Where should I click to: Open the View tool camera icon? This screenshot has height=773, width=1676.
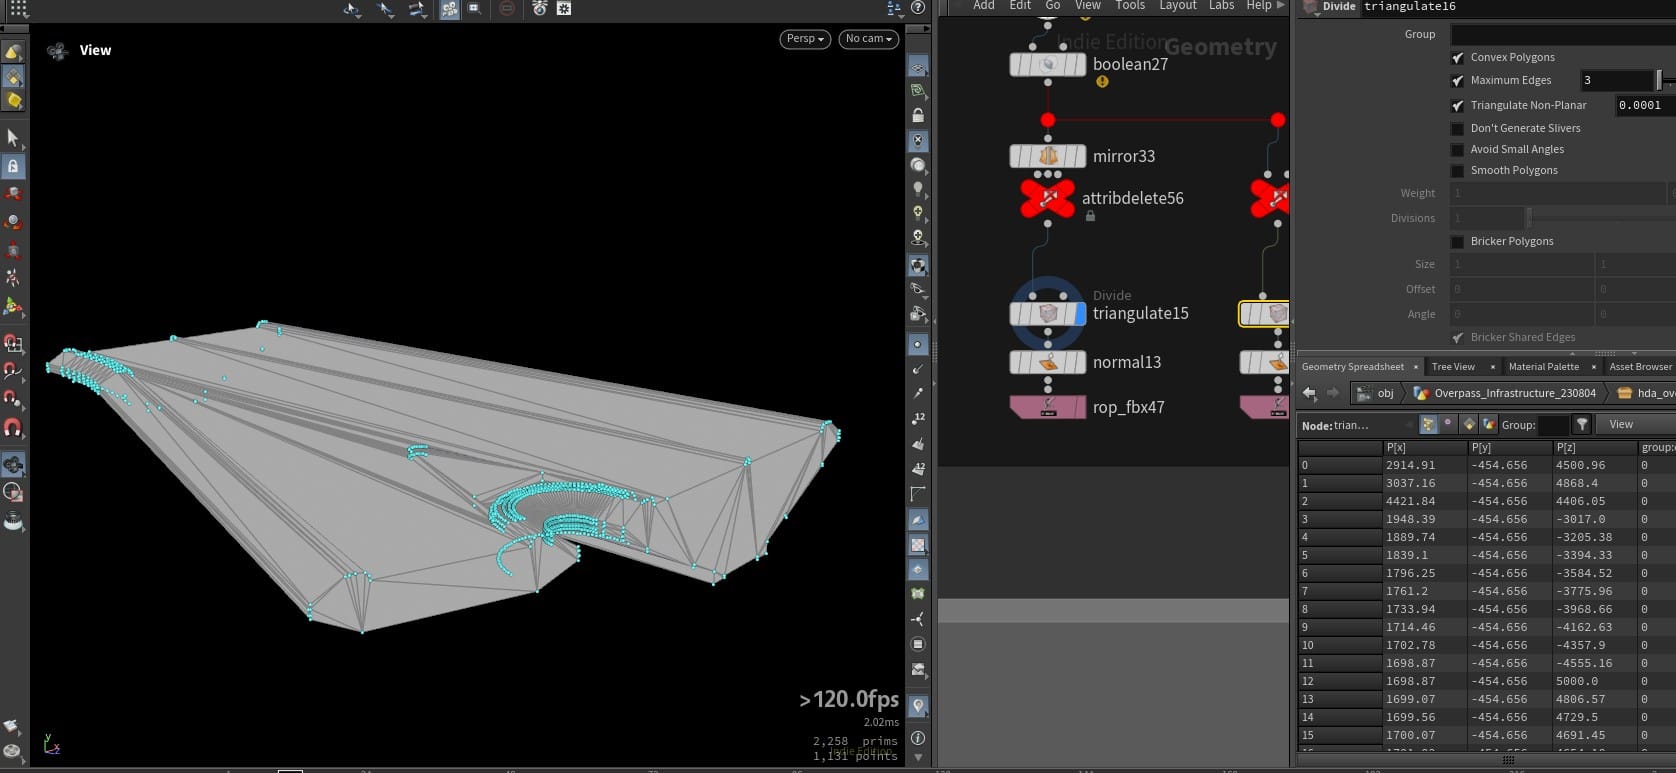(x=57, y=51)
